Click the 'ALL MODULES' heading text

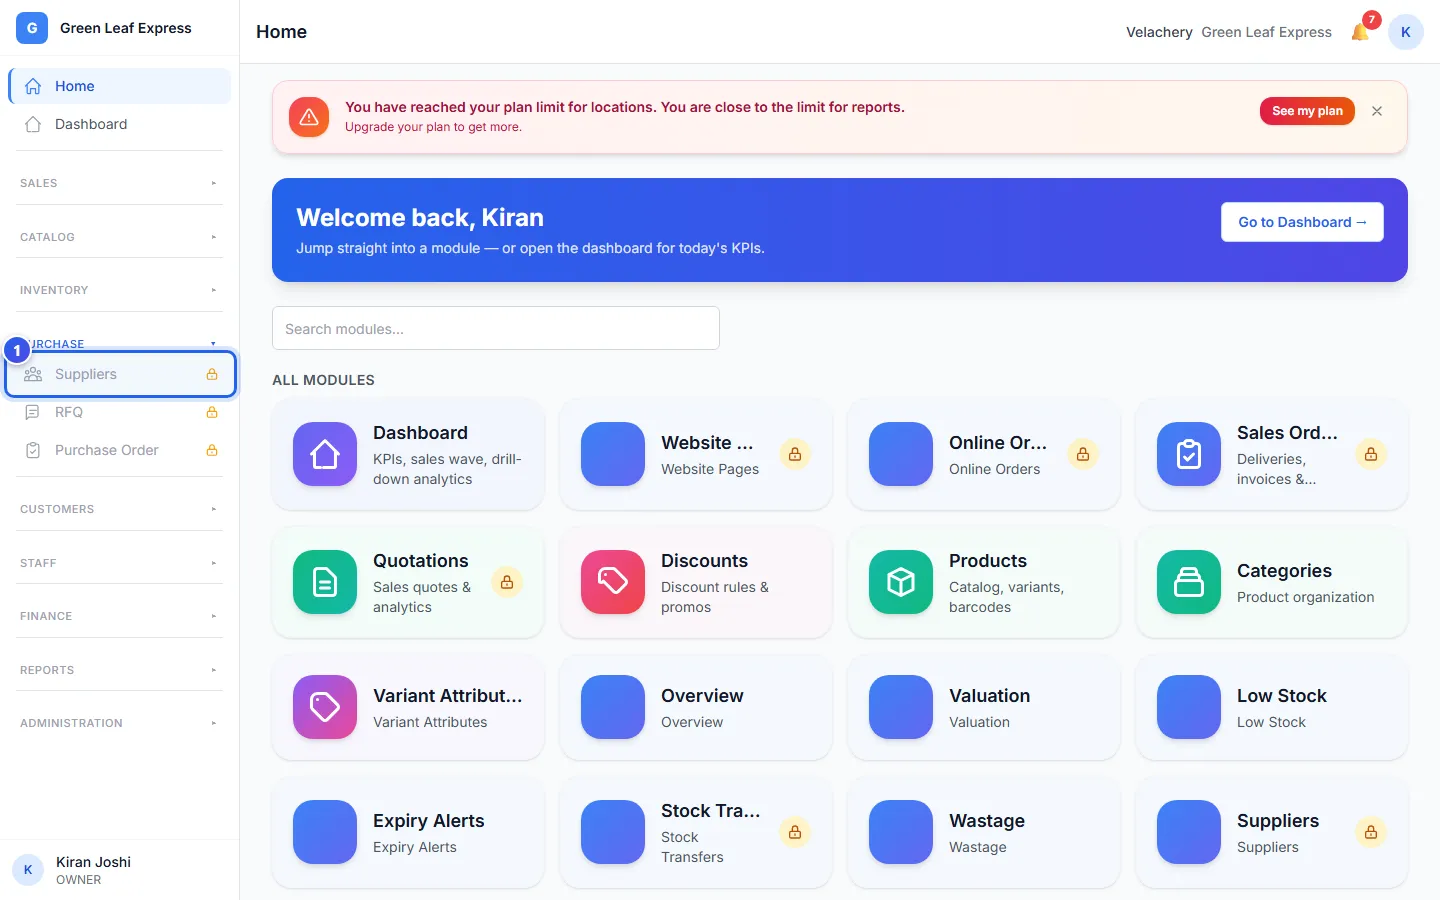coord(323,380)
